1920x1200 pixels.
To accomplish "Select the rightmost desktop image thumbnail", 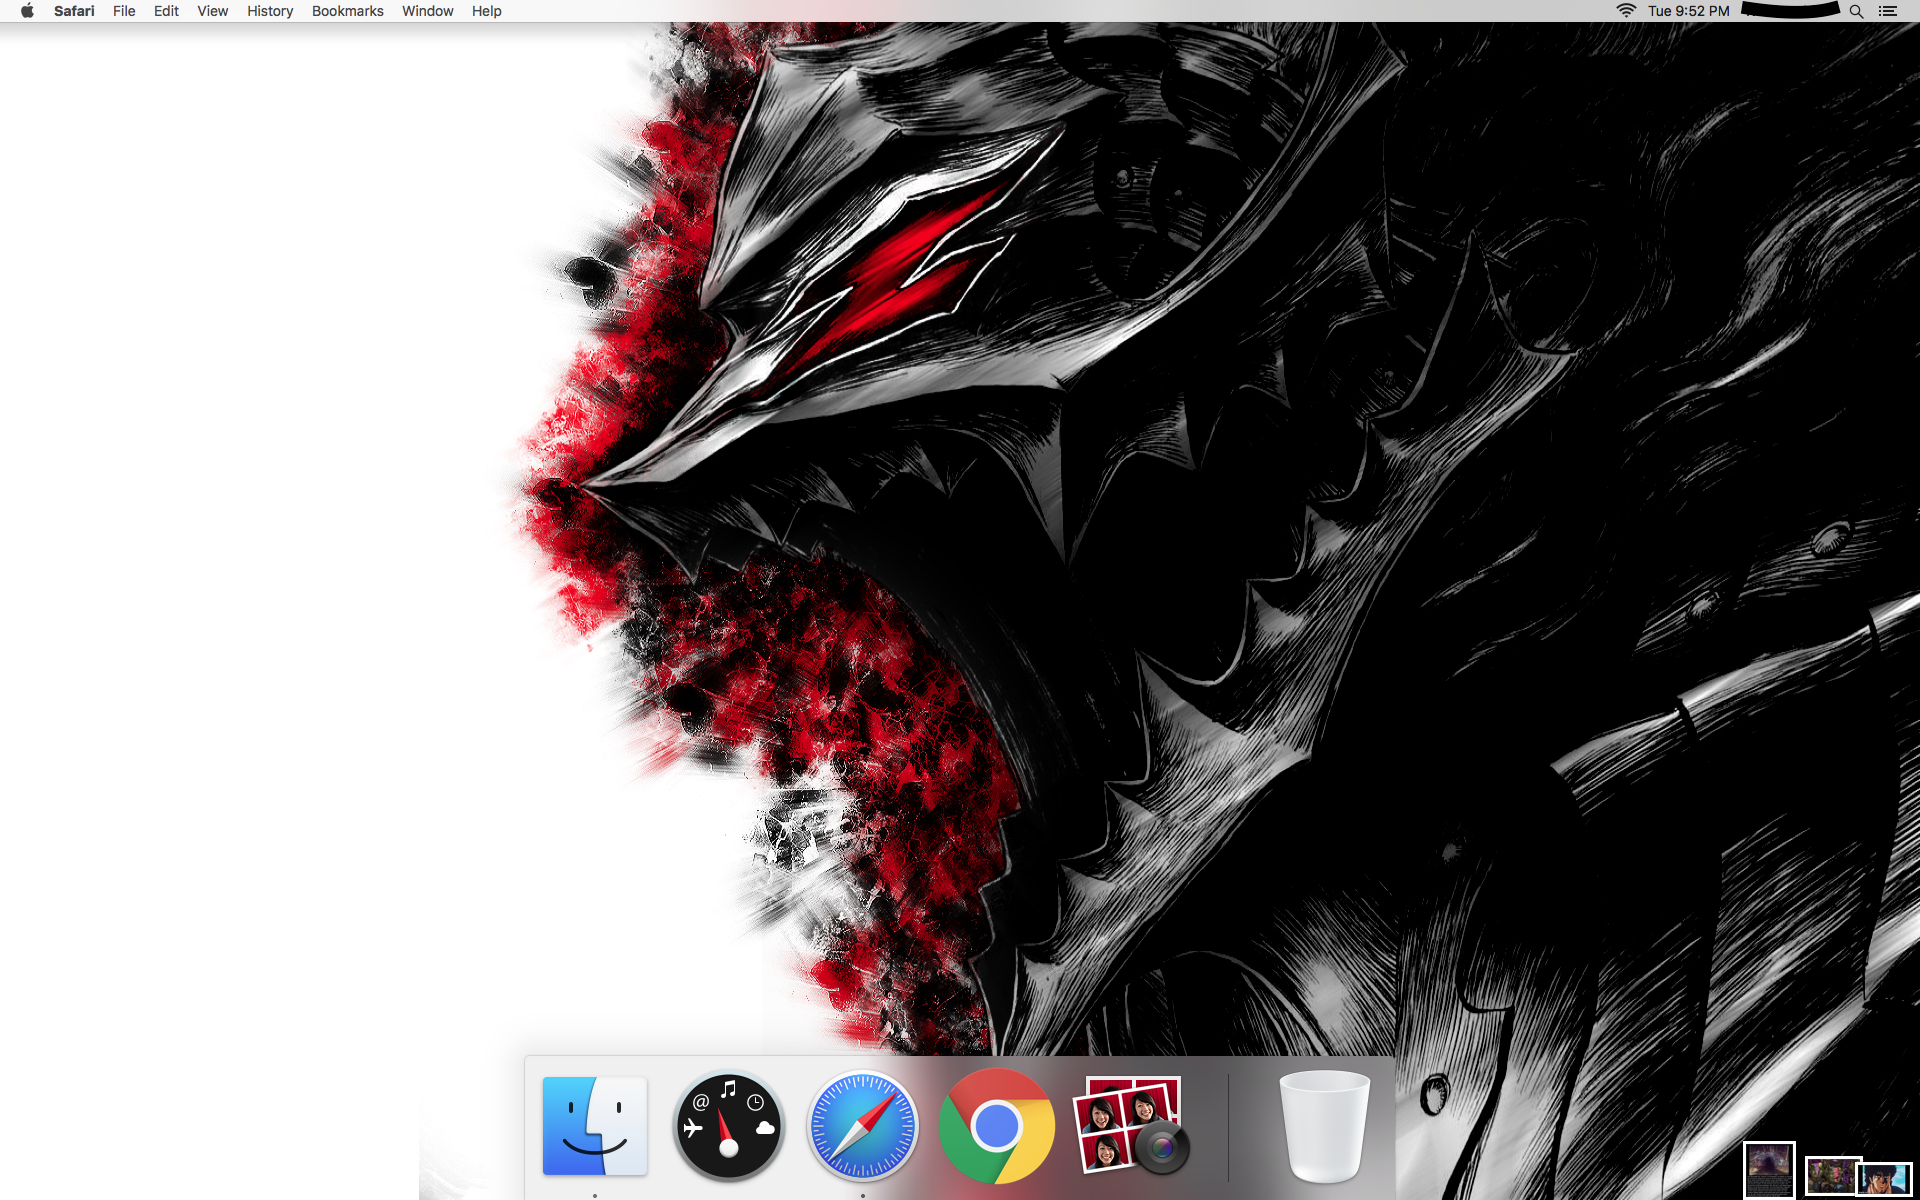I will point(1886,1179).
